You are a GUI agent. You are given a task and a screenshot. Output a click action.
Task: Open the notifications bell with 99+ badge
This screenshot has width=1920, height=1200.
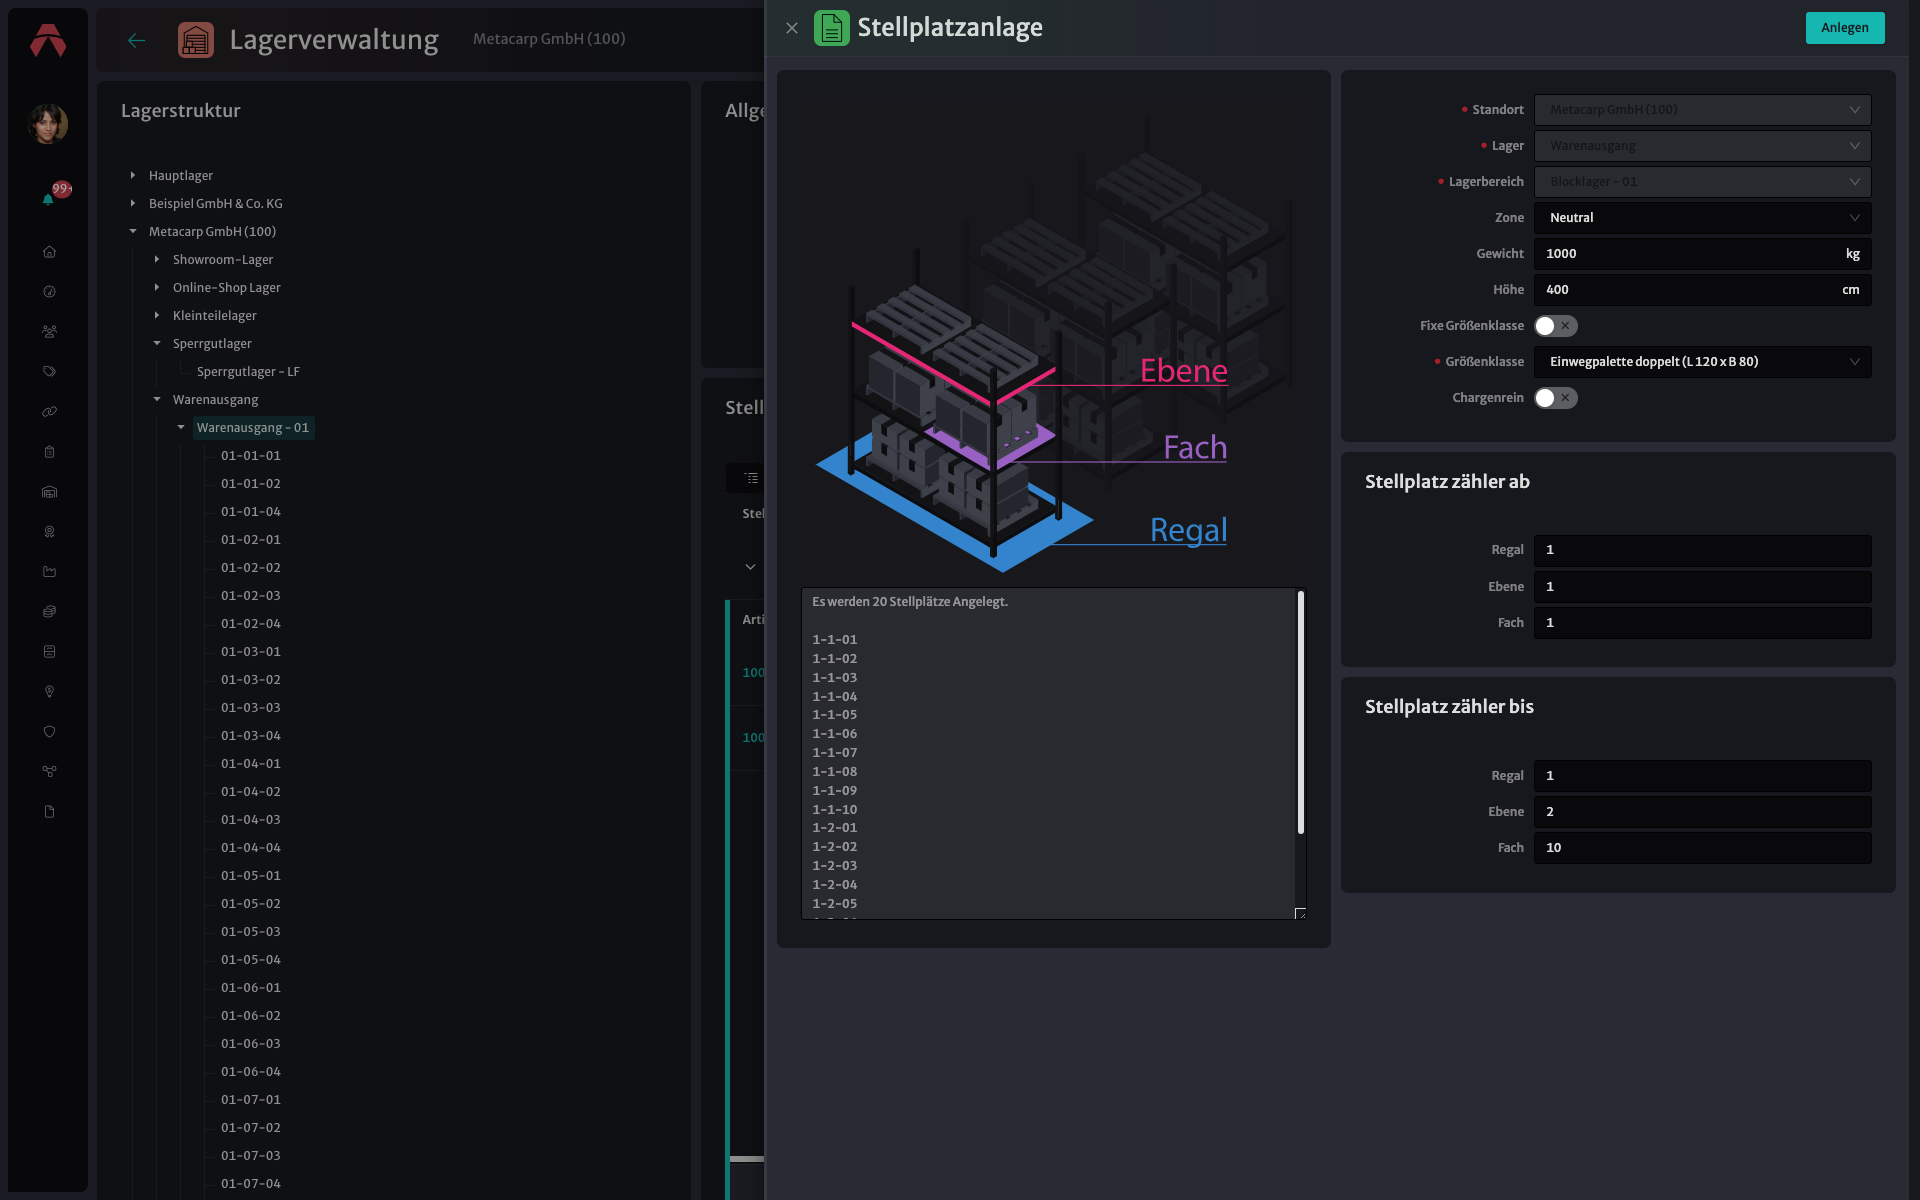48,198
